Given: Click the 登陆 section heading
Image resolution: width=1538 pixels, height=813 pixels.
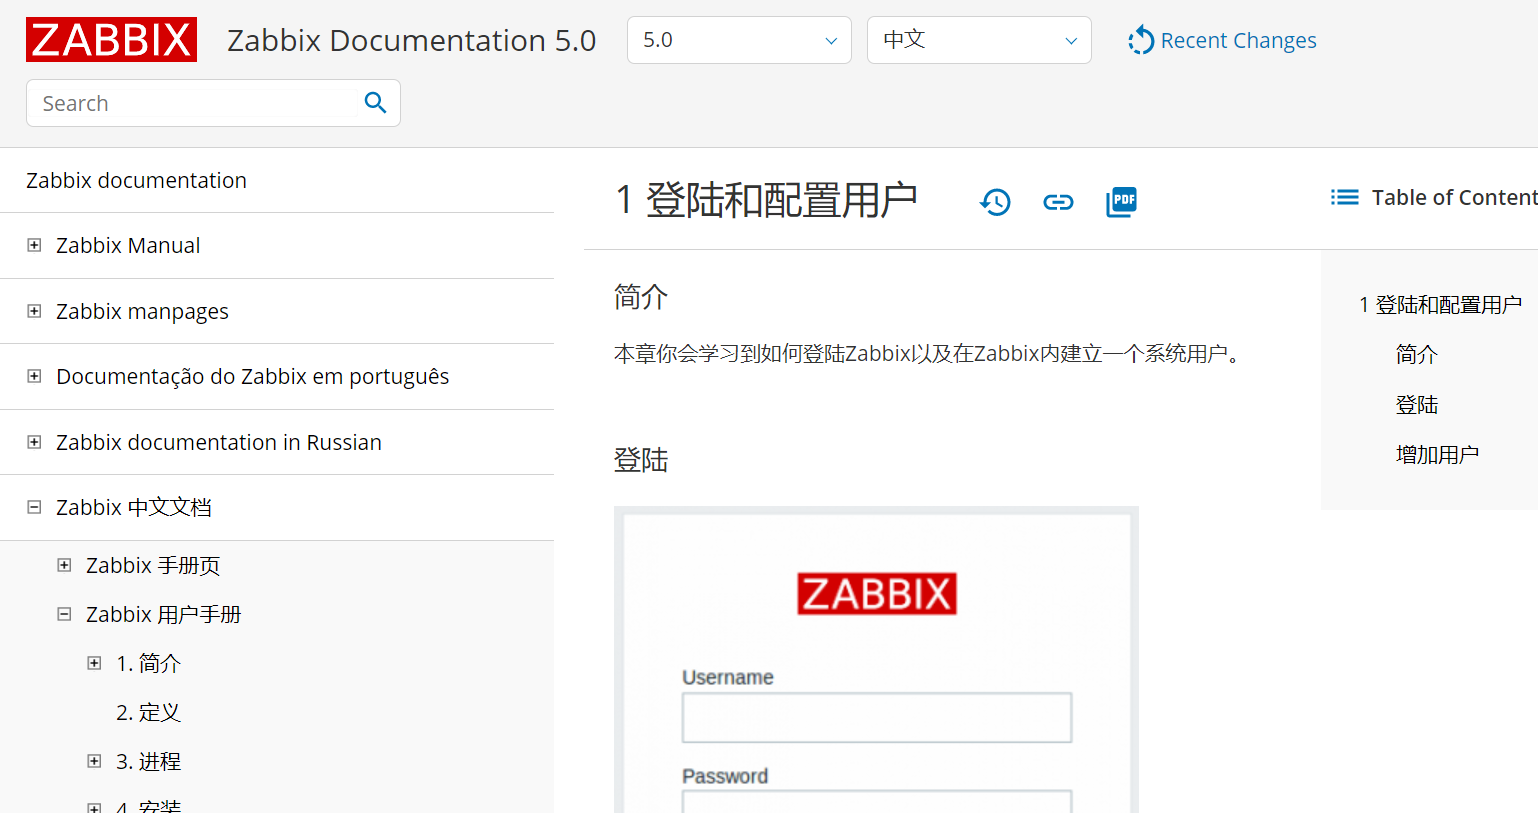Looking at the screenshot, I should pos(641,459).
